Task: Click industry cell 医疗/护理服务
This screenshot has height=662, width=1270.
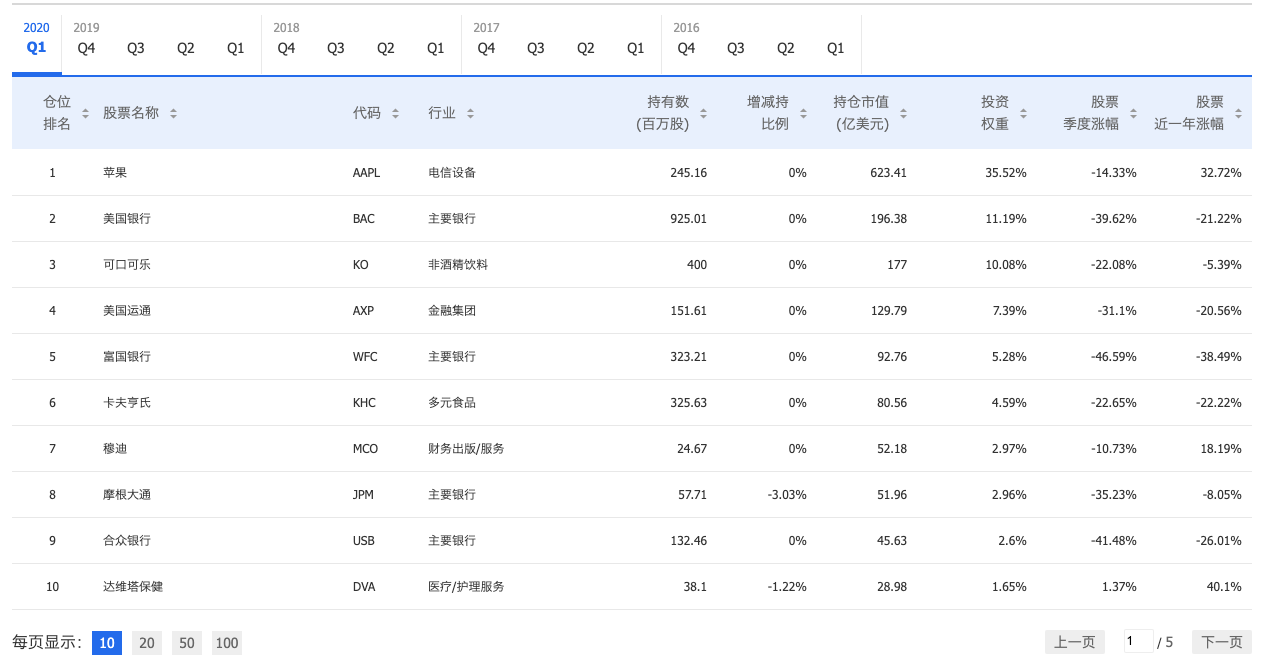Action: tap(466, 587)
